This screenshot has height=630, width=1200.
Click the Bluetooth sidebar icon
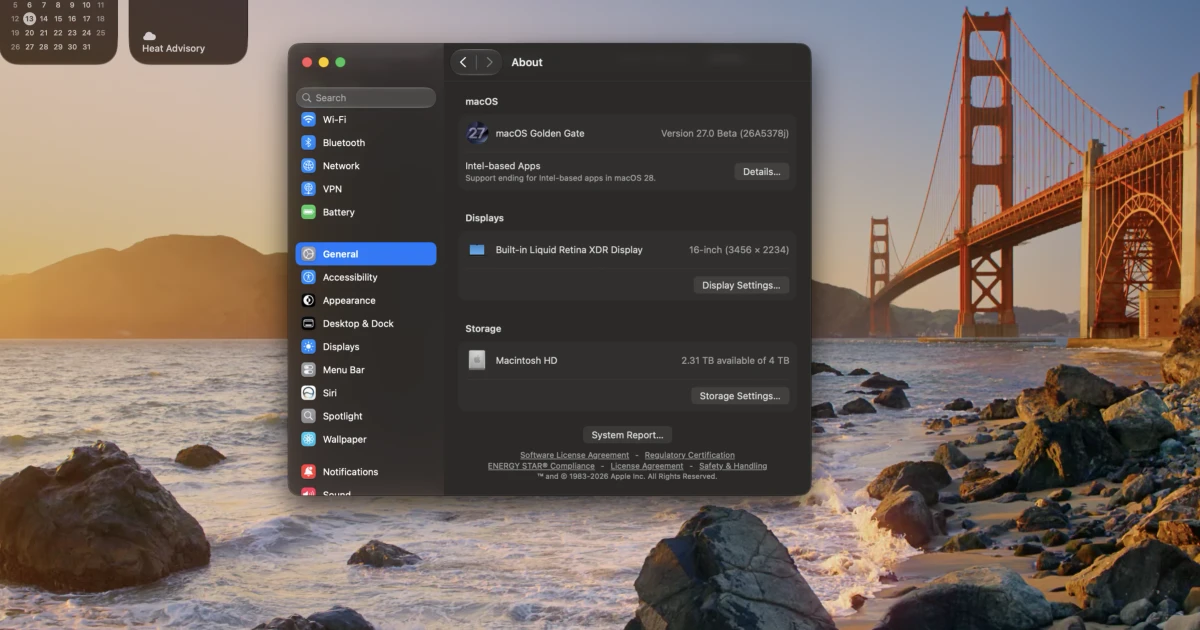point(309,142)
